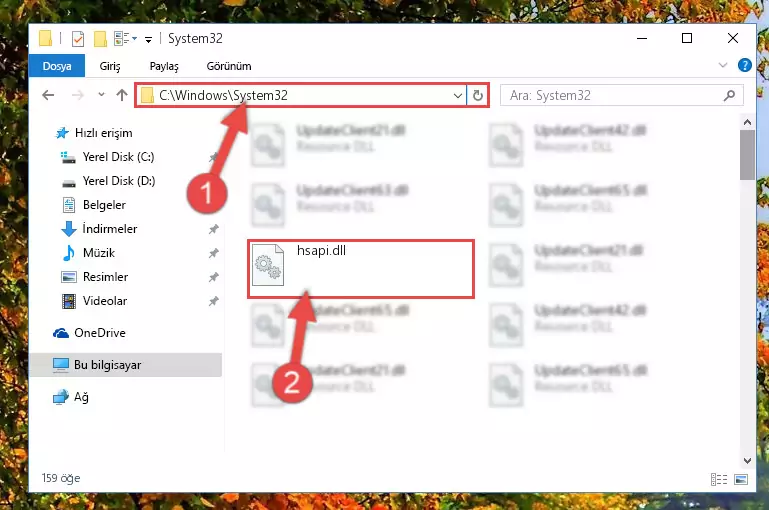This screenshot has width=769, height=510.
Task: Click the address bar path C:\Windows\System32
Action: point(223,95)
